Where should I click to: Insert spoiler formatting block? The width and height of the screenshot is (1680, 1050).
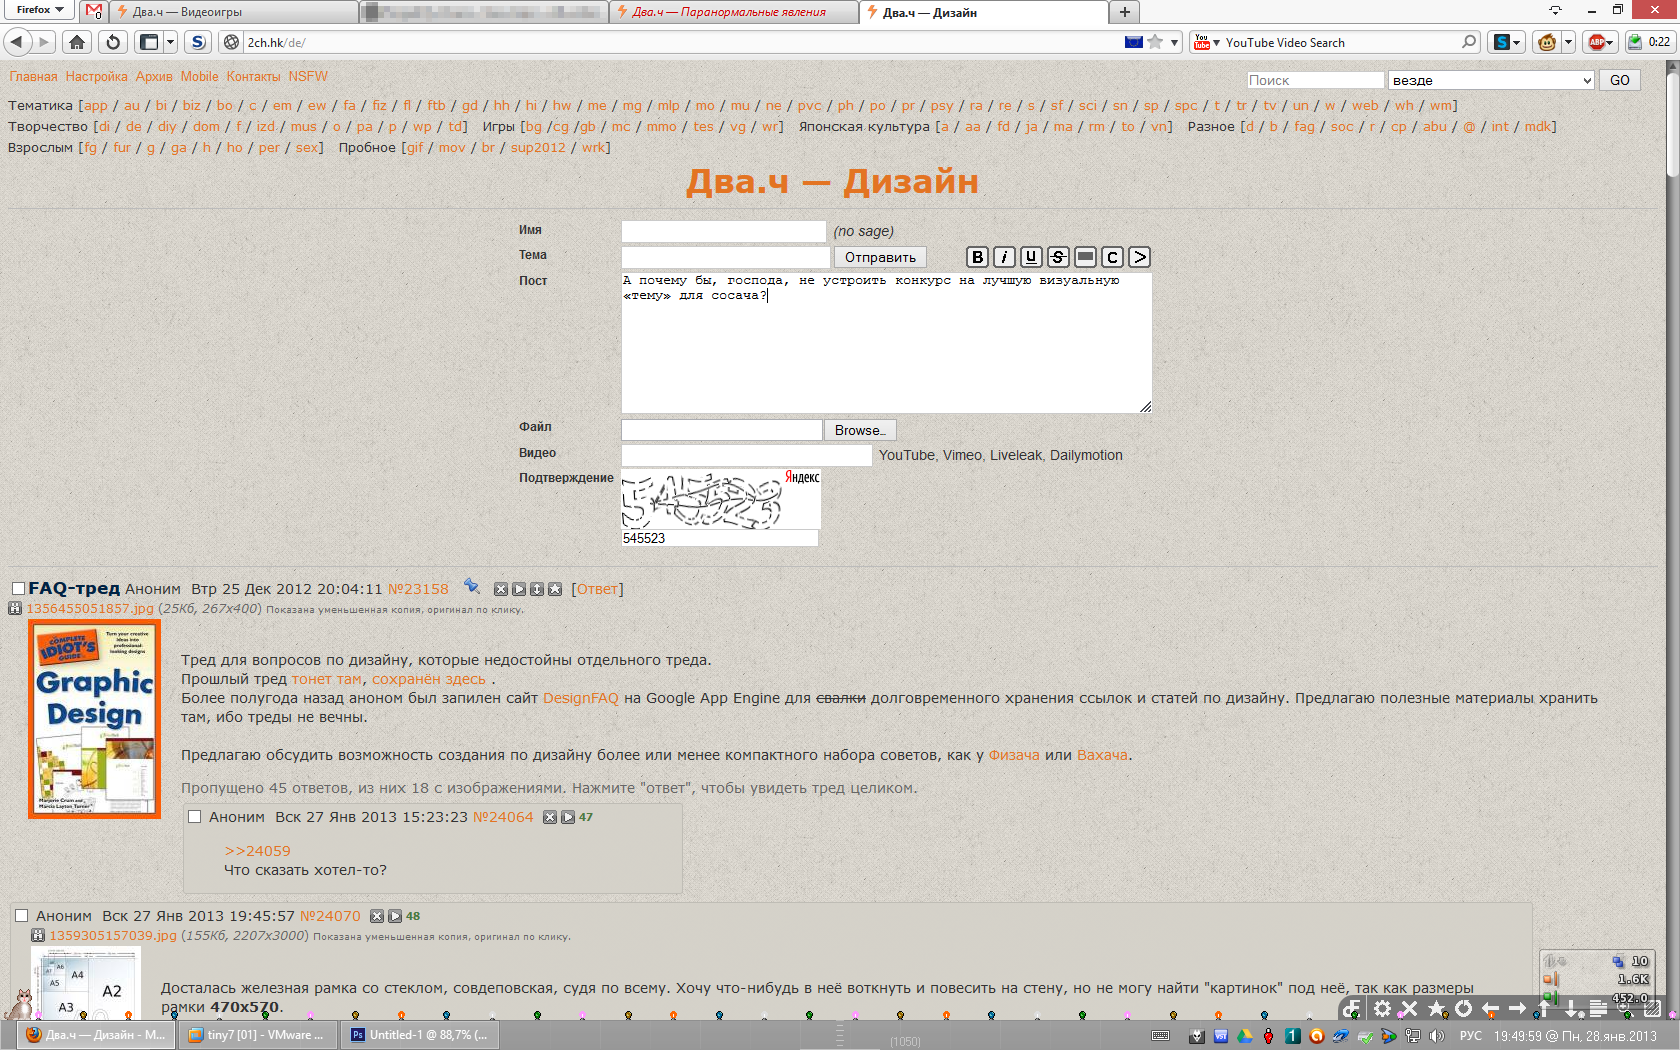[1086, 257]
